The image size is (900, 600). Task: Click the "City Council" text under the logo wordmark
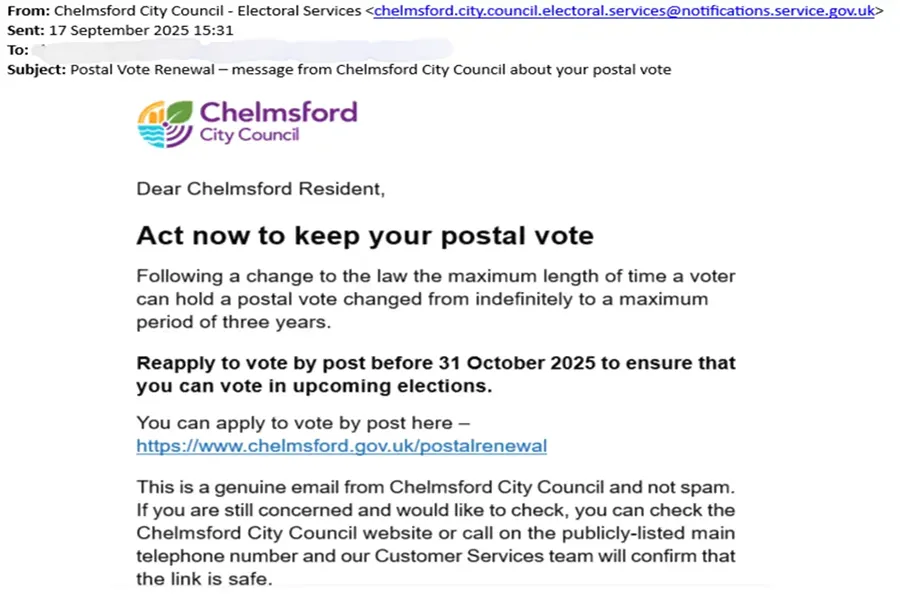[x=249, y=135]
